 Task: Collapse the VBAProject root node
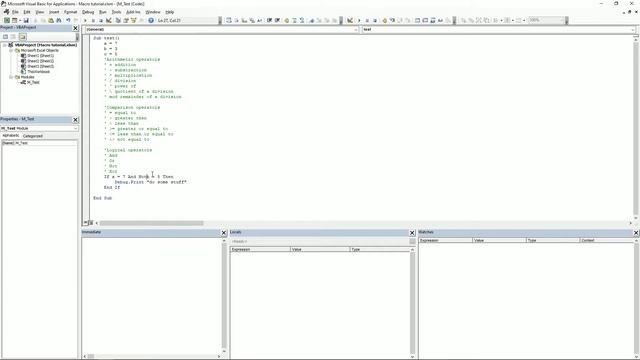click(4, 45)
